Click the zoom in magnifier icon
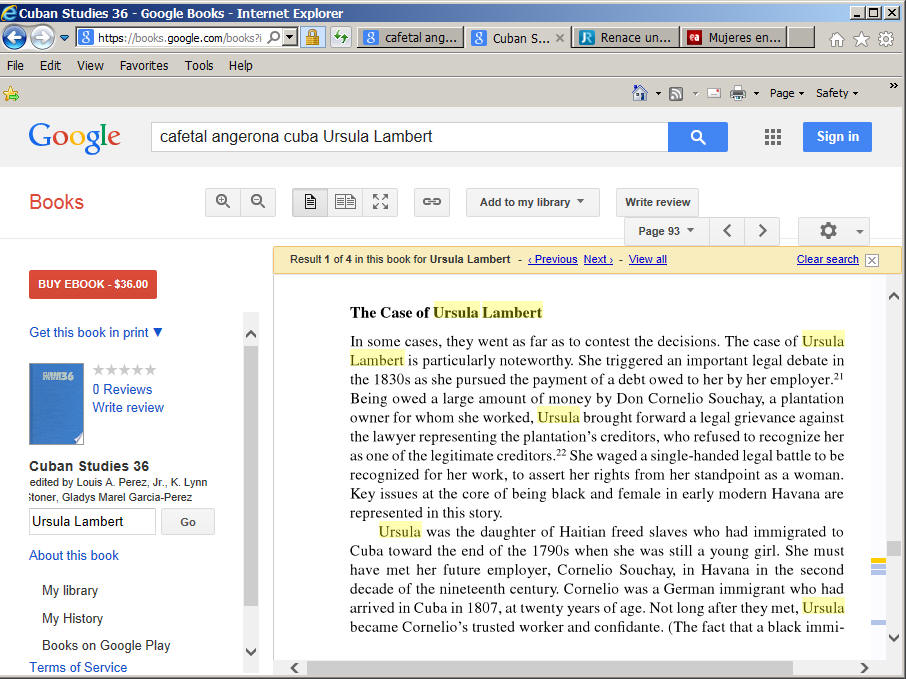Image resolution: width=906 pixels, height=679 pixels. click(x=223, y=202)
